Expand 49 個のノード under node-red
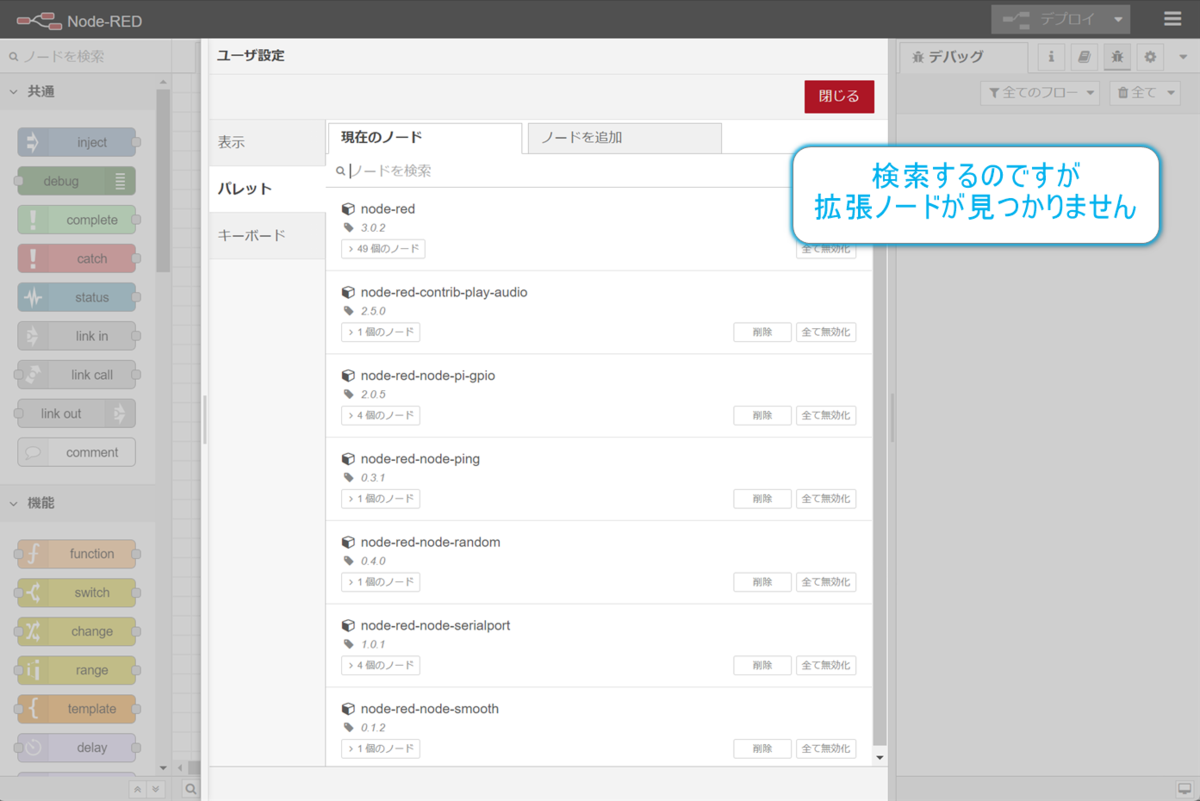The height and width of the screenshot is (801, 1200). pyautogui.click(x=383, y=249)
